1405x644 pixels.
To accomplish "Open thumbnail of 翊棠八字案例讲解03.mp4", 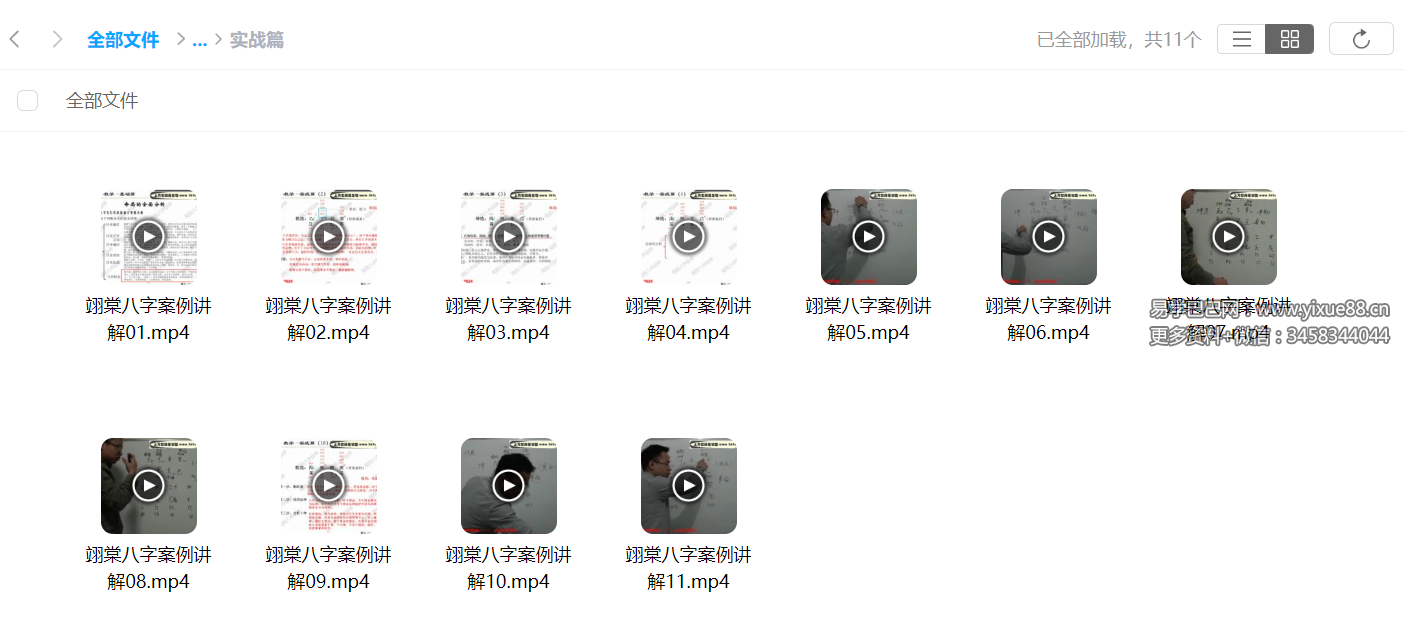I will pos(509,237).
